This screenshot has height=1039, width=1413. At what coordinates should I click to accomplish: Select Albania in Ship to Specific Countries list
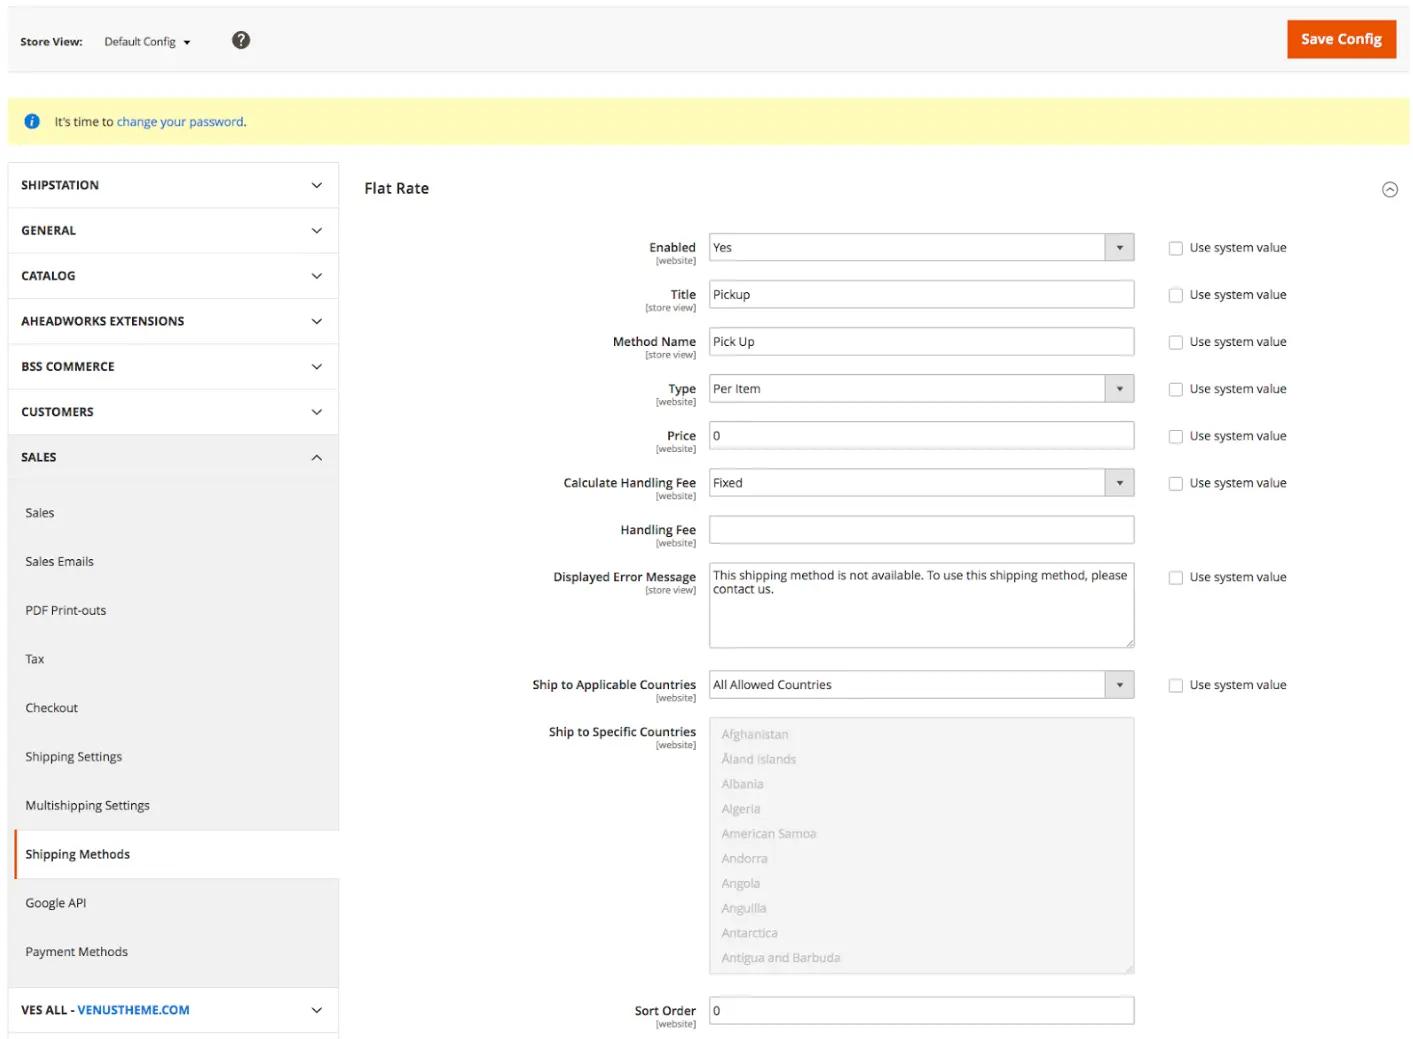[x=743, y=784]
